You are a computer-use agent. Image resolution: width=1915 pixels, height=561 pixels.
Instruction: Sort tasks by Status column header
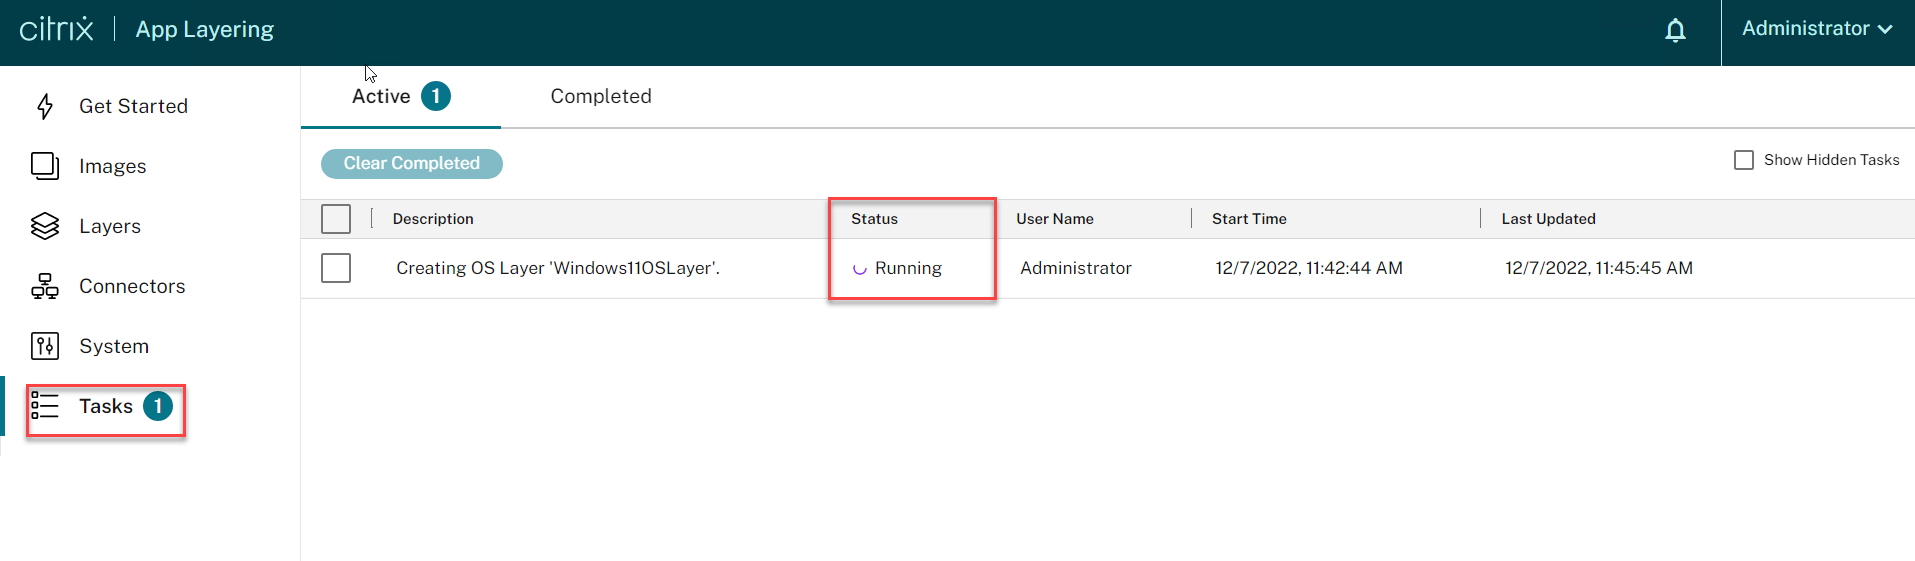tap(874, 219)
